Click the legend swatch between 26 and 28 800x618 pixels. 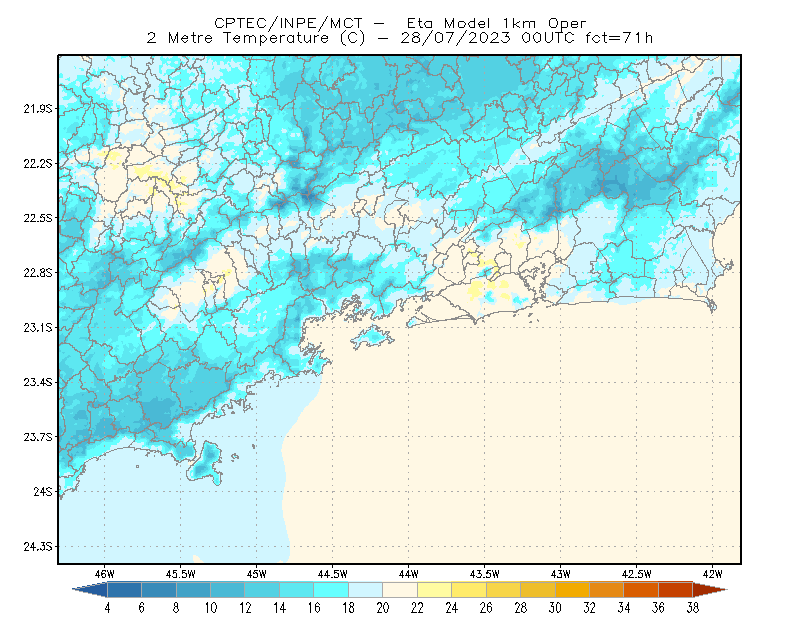click(x=504, y=589)
